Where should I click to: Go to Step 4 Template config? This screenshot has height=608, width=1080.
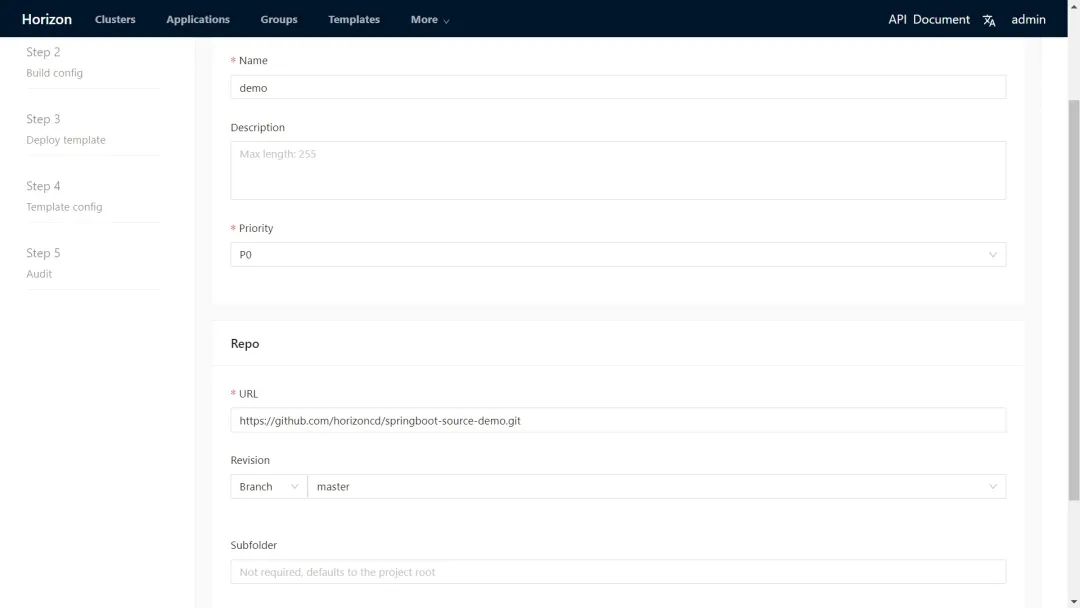(64, 196)
